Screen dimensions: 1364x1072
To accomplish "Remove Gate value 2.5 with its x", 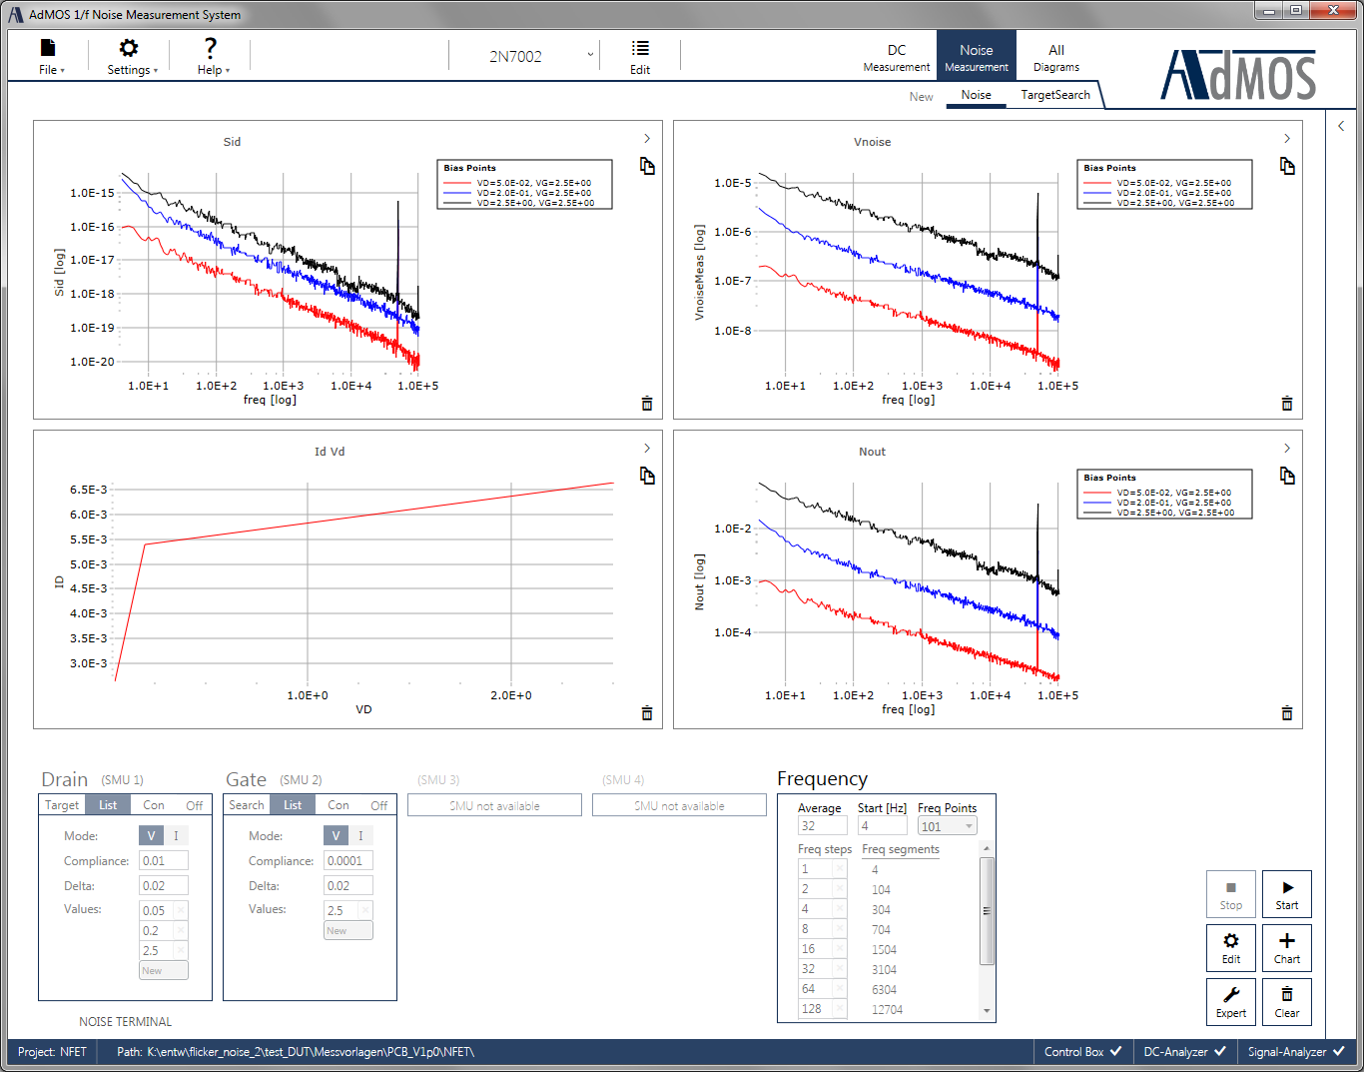I will click(x=366, y=910).
